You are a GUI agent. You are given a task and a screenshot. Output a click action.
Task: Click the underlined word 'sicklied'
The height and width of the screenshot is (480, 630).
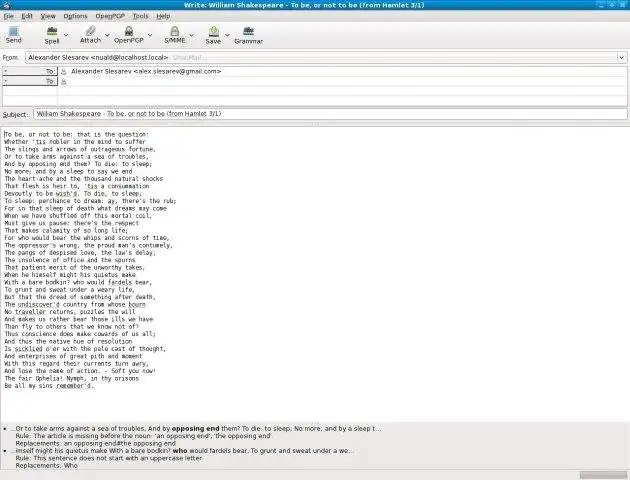pyautogui.click(x=29, y=349)
